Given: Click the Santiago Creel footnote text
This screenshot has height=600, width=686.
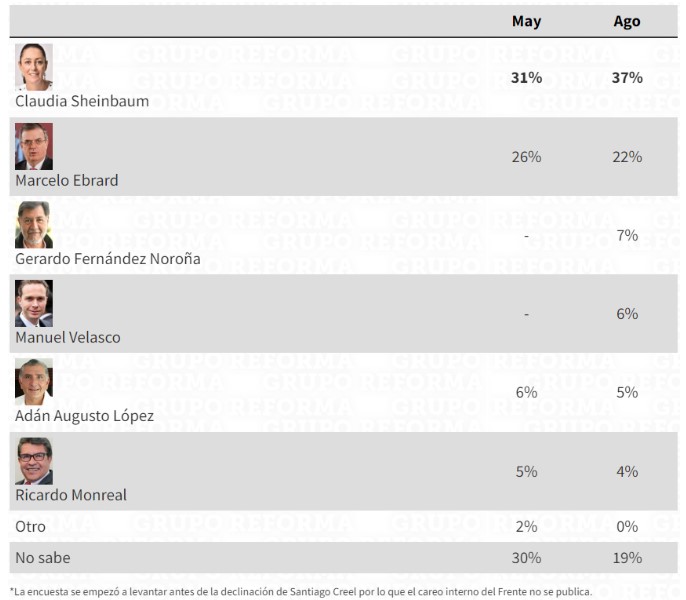Looking at the screenshot, I should pos(301,592).
